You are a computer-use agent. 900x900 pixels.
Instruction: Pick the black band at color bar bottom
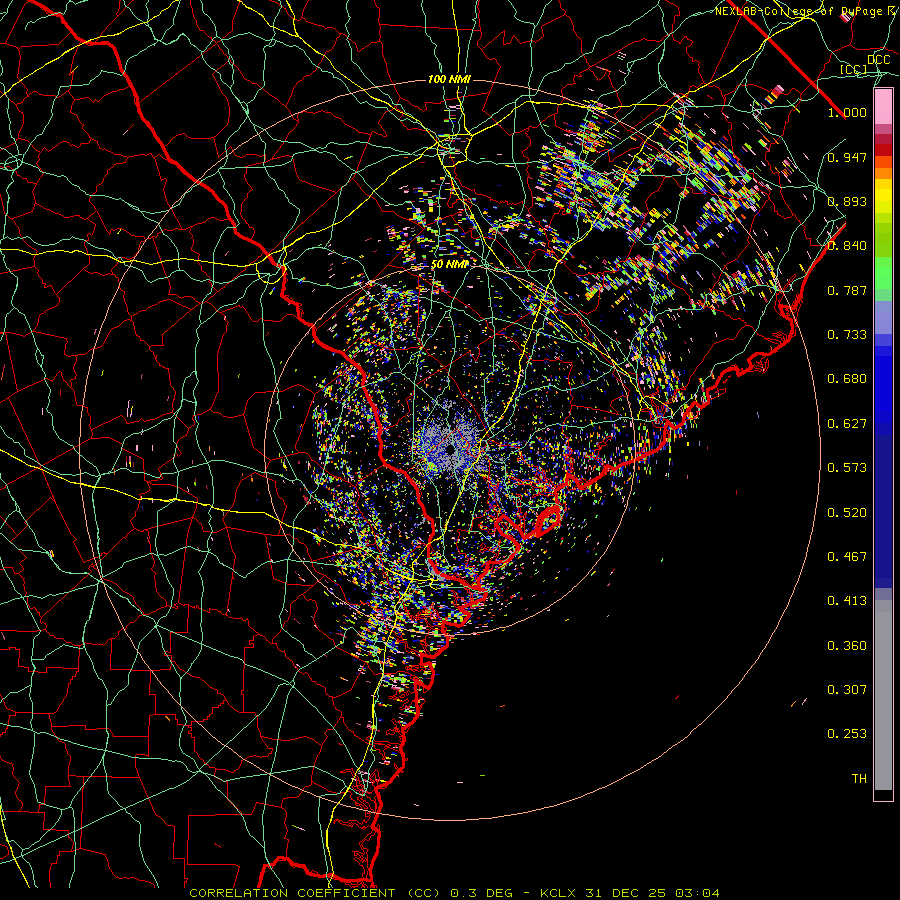(x=883, y=794)
